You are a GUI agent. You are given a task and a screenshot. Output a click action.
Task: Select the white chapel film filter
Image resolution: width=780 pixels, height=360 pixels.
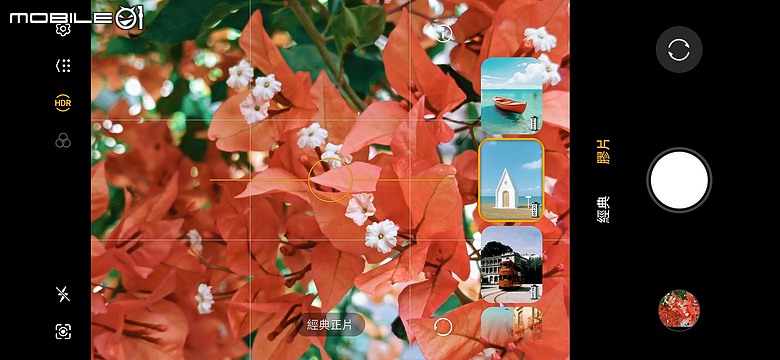[x=511, y=180]
